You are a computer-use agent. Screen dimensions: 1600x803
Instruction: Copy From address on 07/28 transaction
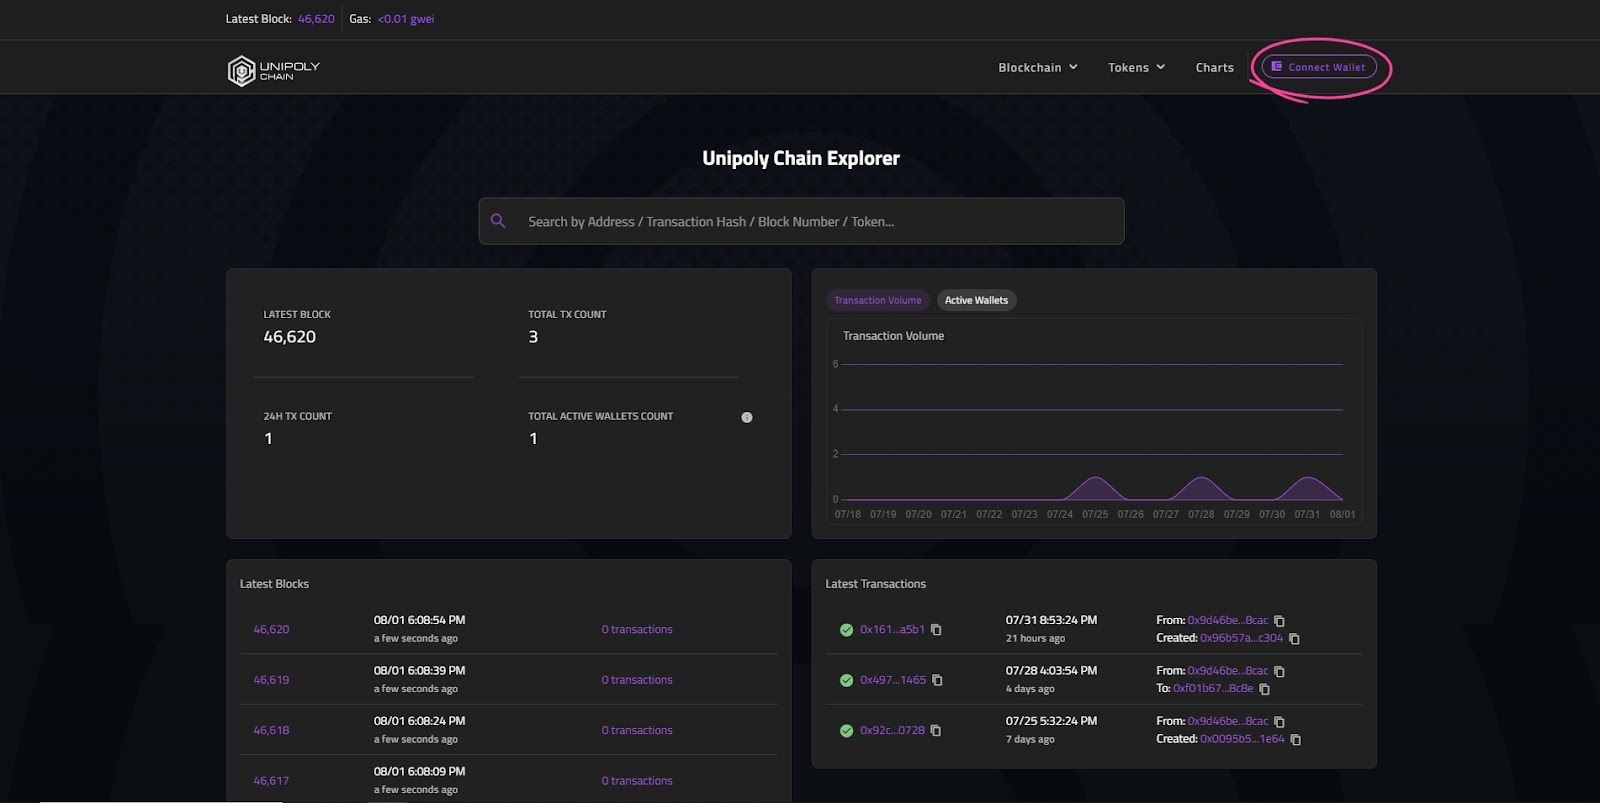[x=1279, y=671]
